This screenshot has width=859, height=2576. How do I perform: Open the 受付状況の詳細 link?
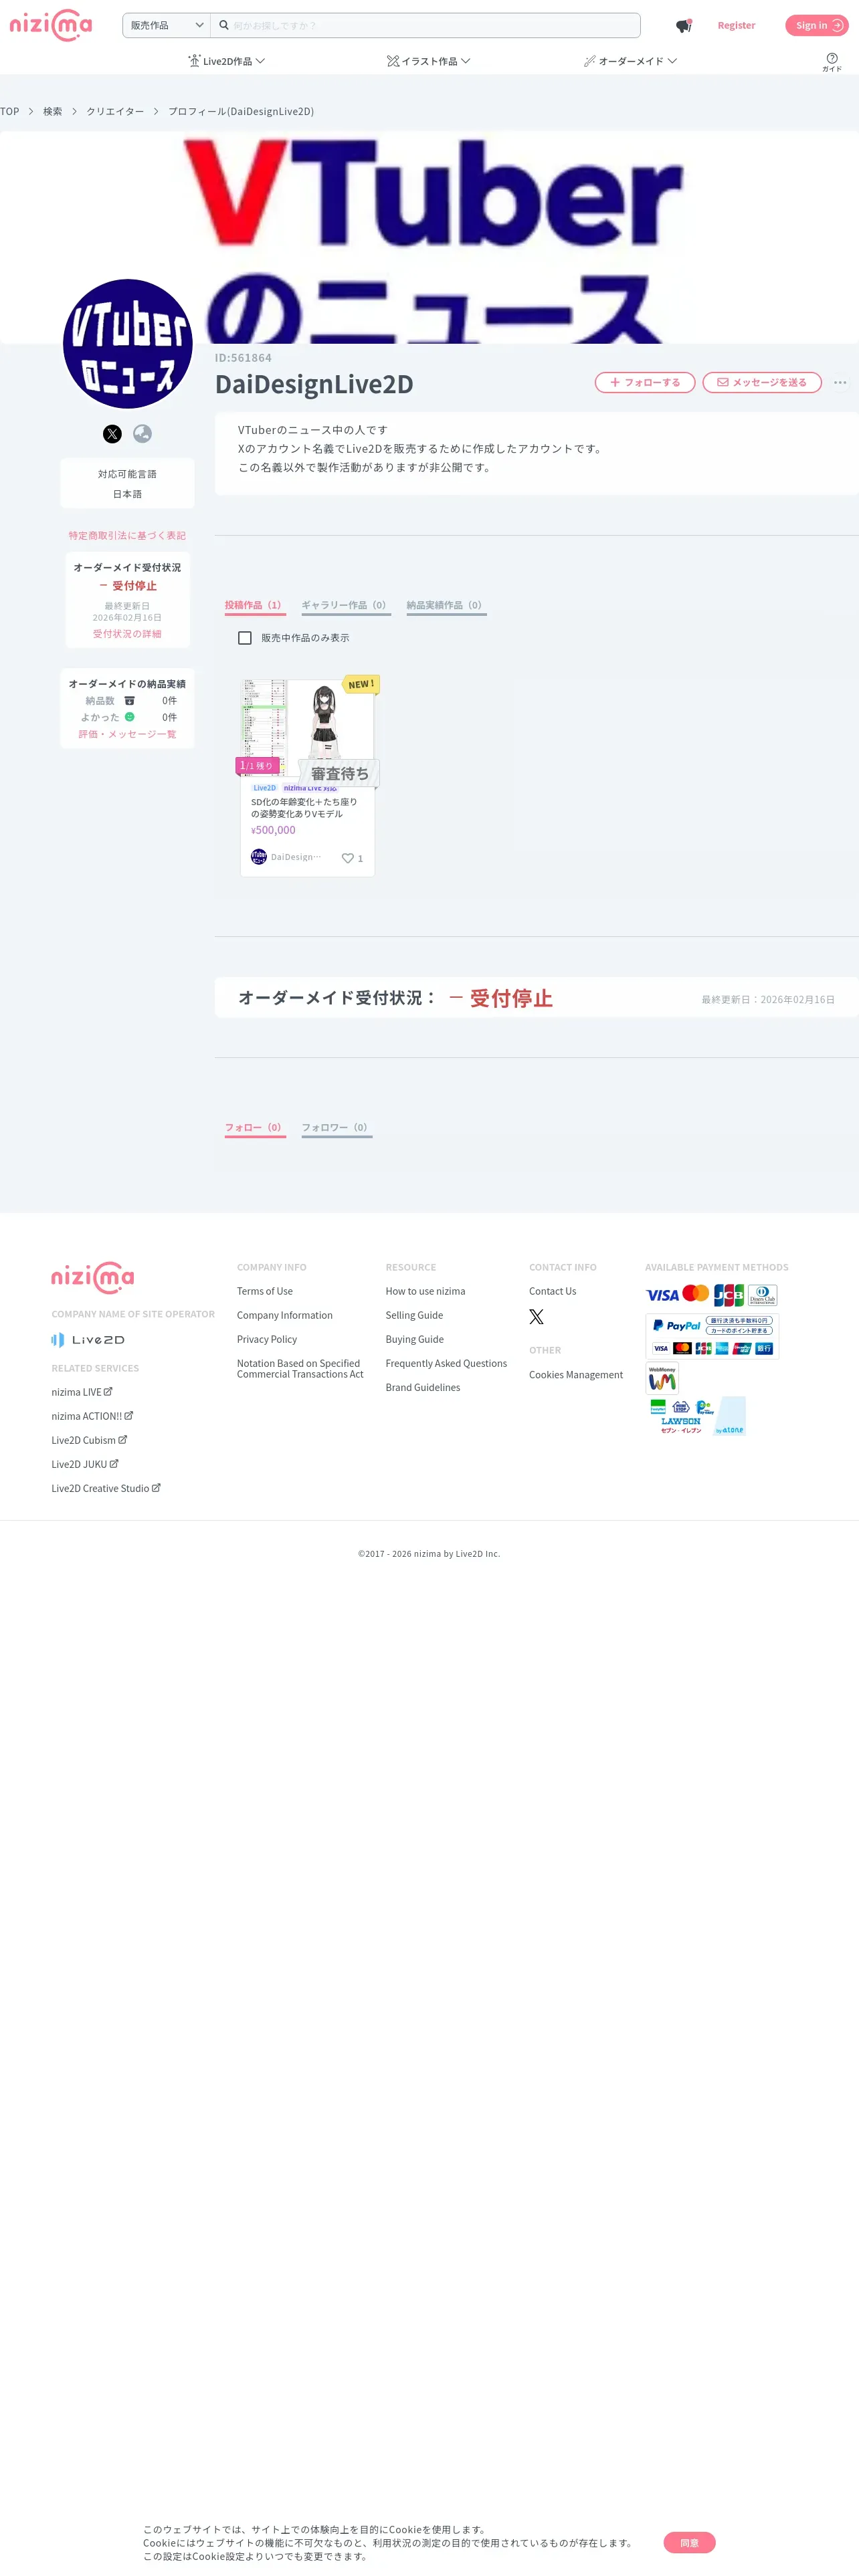(127, 634)
